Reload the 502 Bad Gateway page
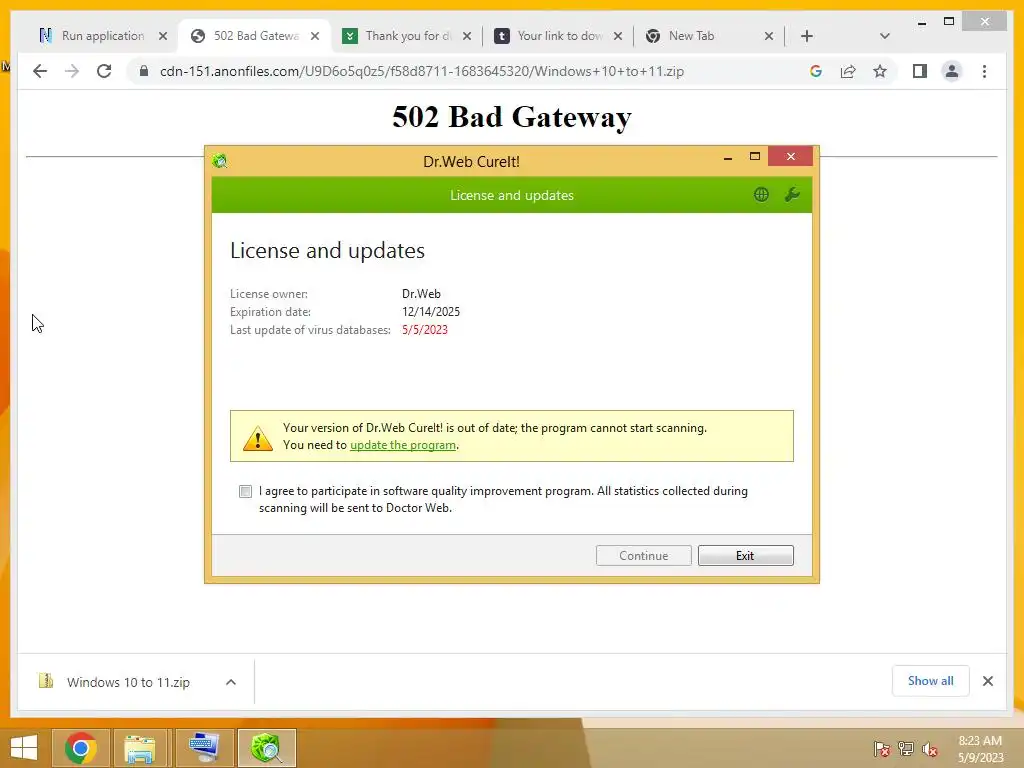Screen dimensions: 1024x768 (104, 71)
